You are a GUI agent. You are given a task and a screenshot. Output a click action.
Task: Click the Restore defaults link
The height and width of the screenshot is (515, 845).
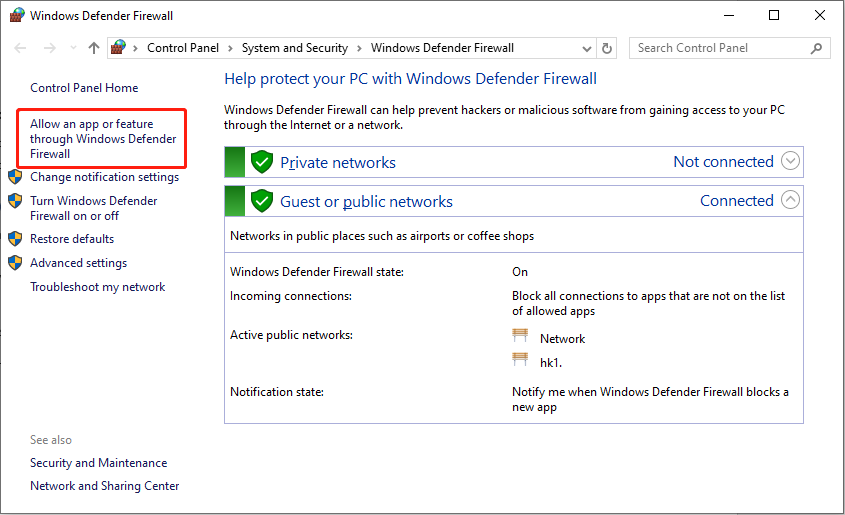point(72,239)
